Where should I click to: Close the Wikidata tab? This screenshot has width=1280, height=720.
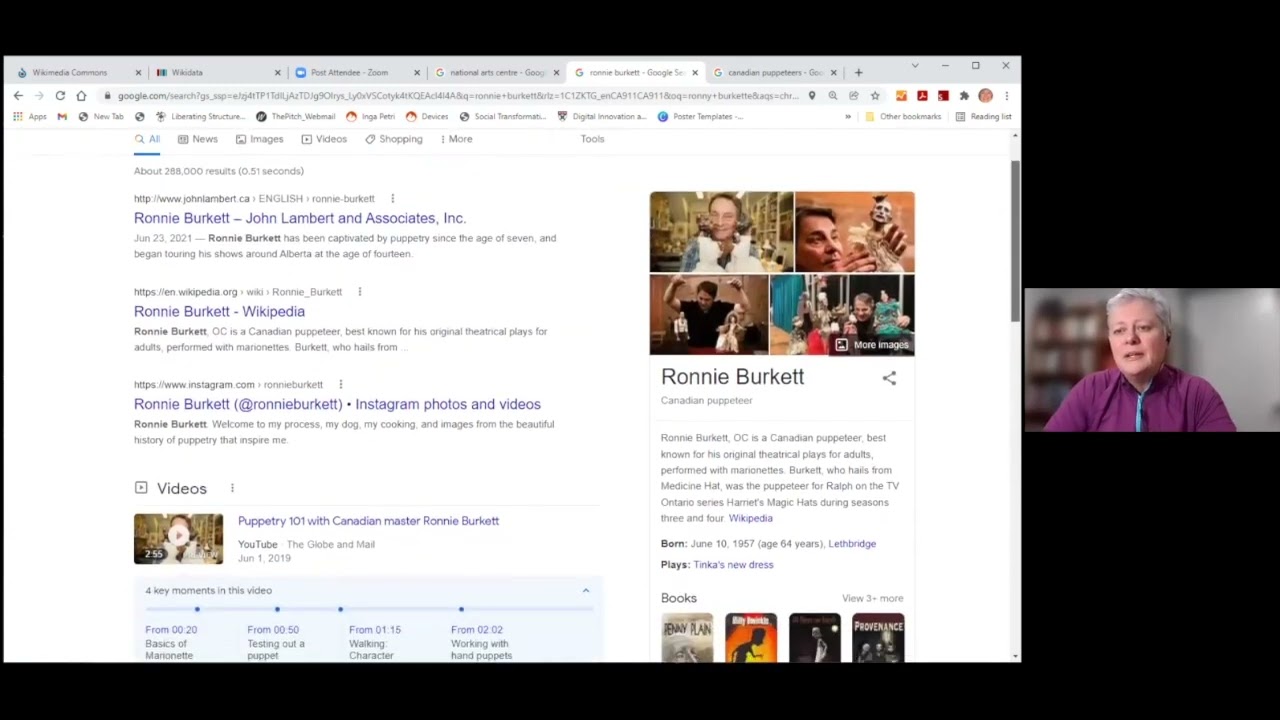278,73
